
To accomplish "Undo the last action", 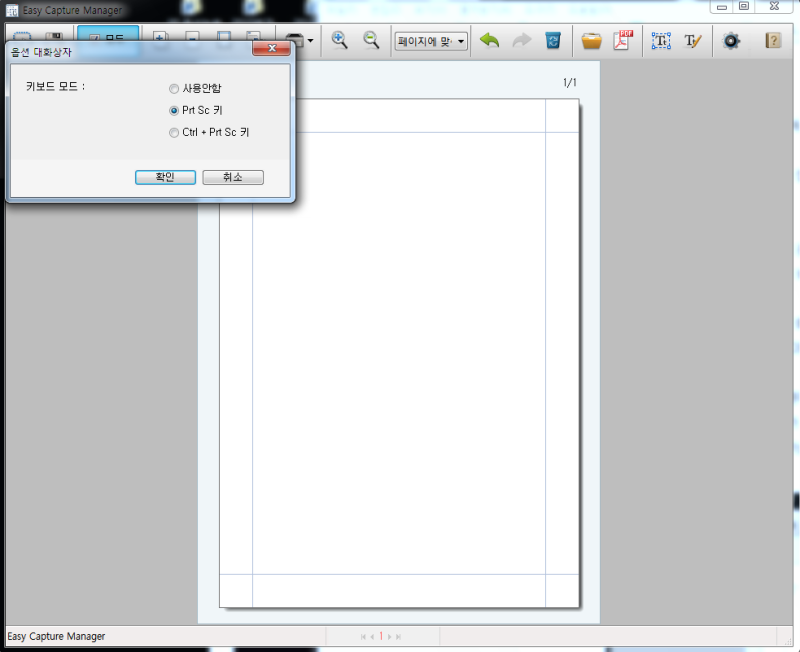I will pyautogui.click(x=489, y=40).
